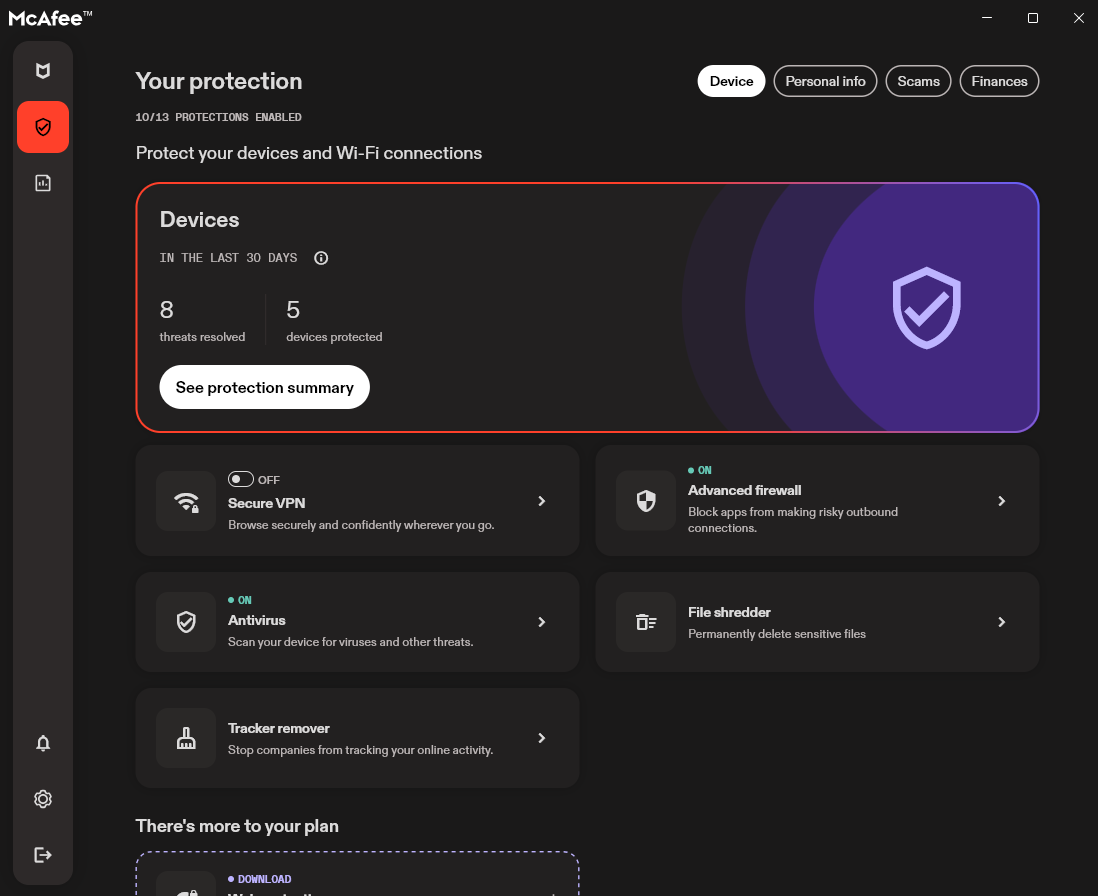Click There's more to your plan heading
Image resolution: width=1098 pixels, height=896 pixels.
[x=237, y=826]
